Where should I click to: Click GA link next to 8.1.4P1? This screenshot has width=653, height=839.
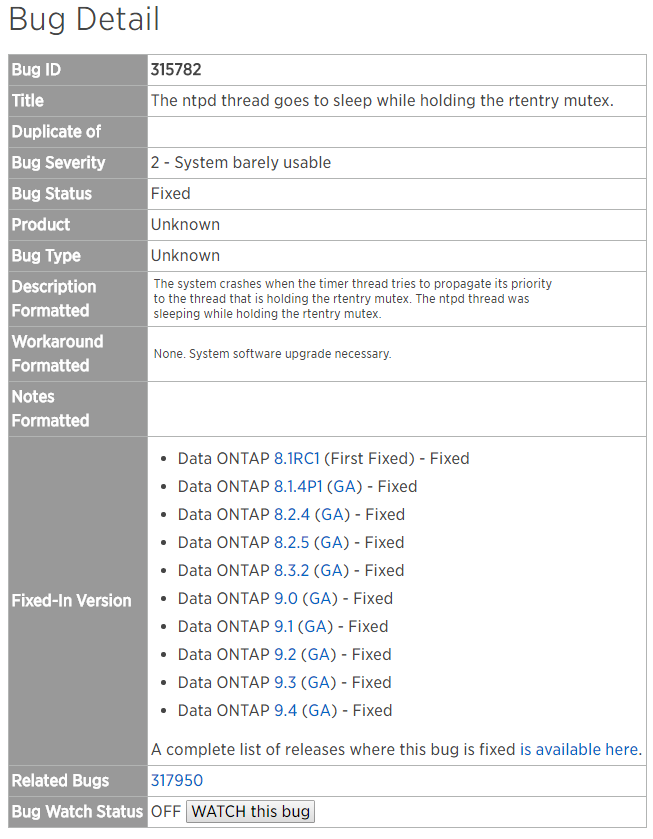coord(345,486)
